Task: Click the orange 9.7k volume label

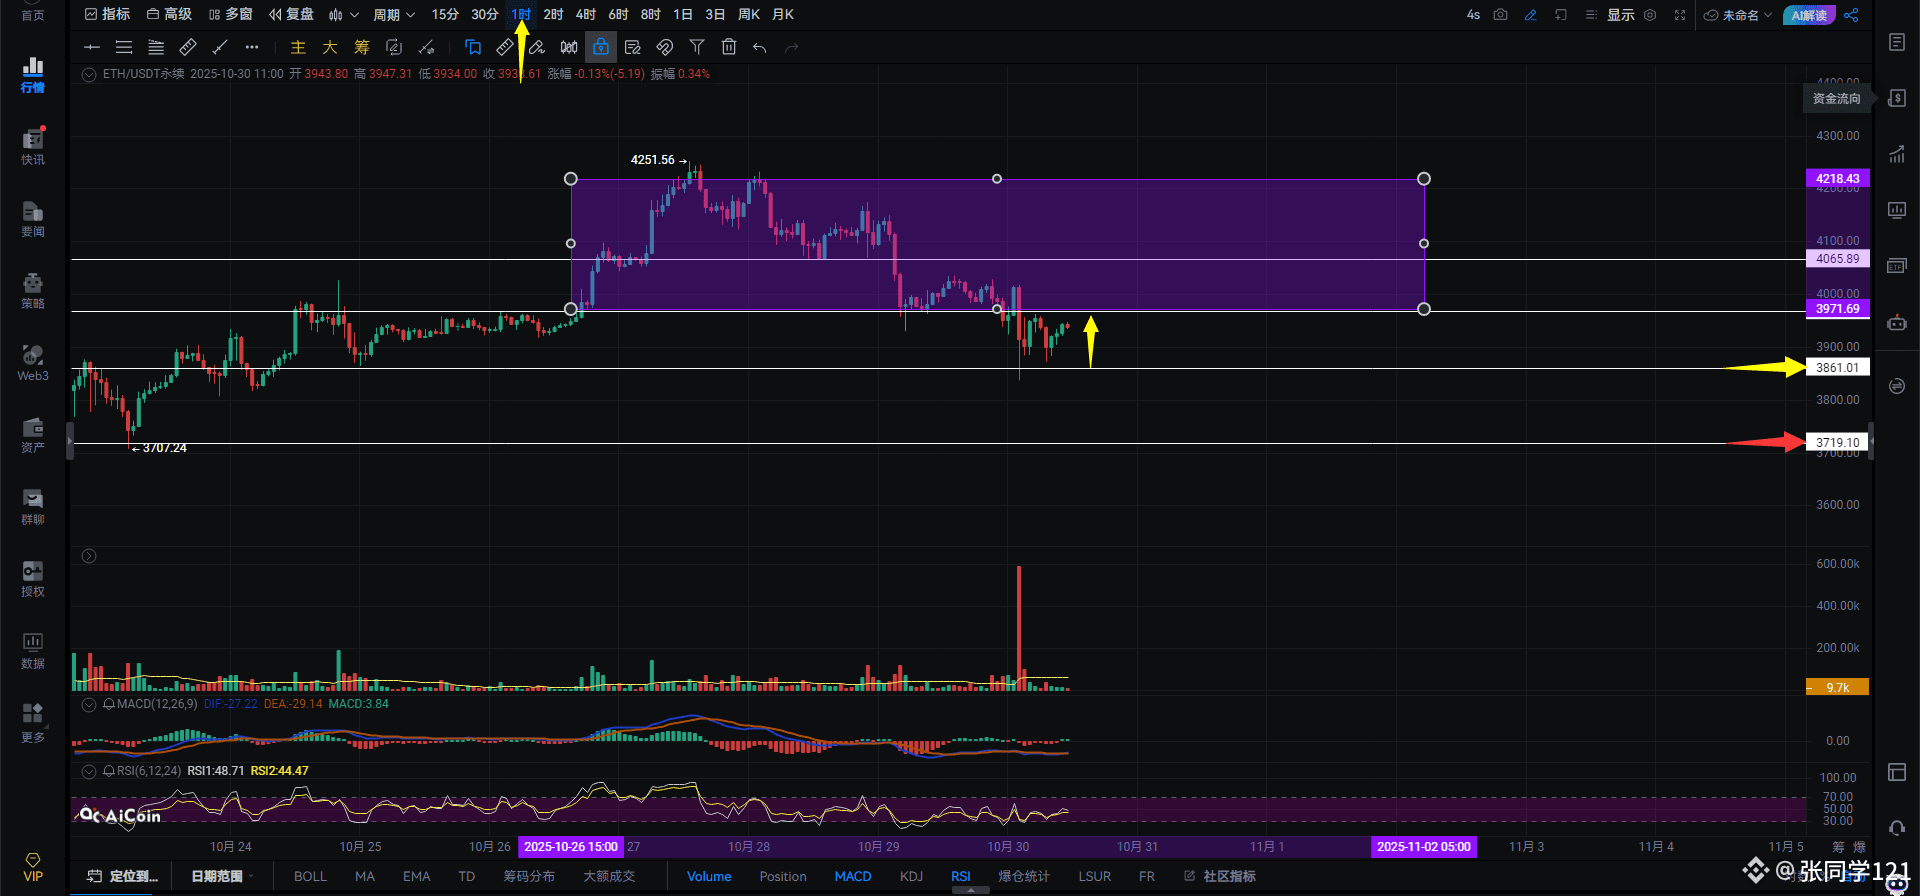Action: pyautogui.click(x=1838, y=688)
